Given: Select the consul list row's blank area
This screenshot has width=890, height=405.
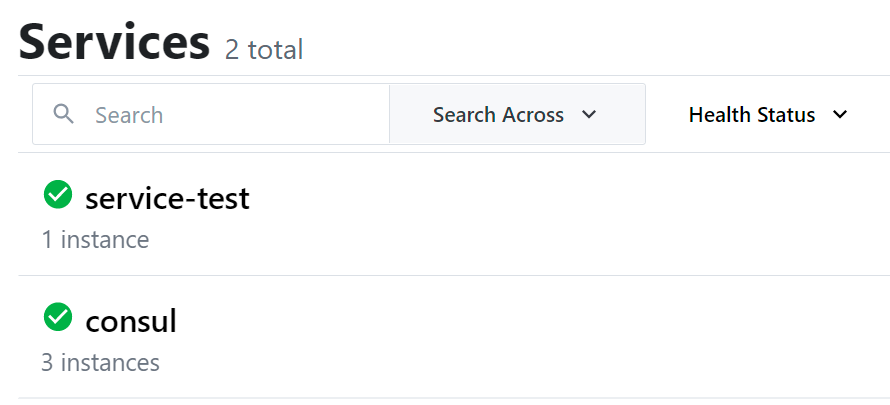Looking at the screenshot, I should [x=568, y=337].
